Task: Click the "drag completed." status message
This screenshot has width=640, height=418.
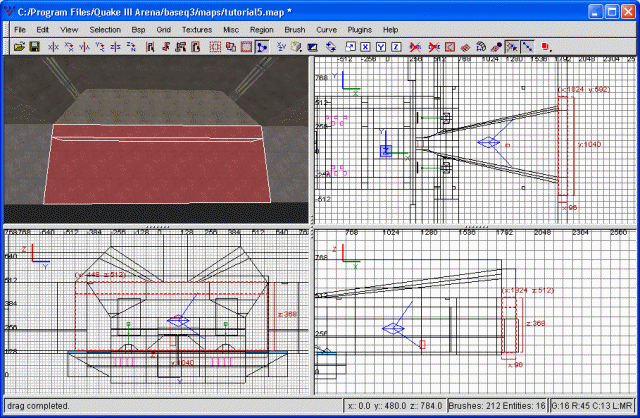Action: tap(38, 406)
